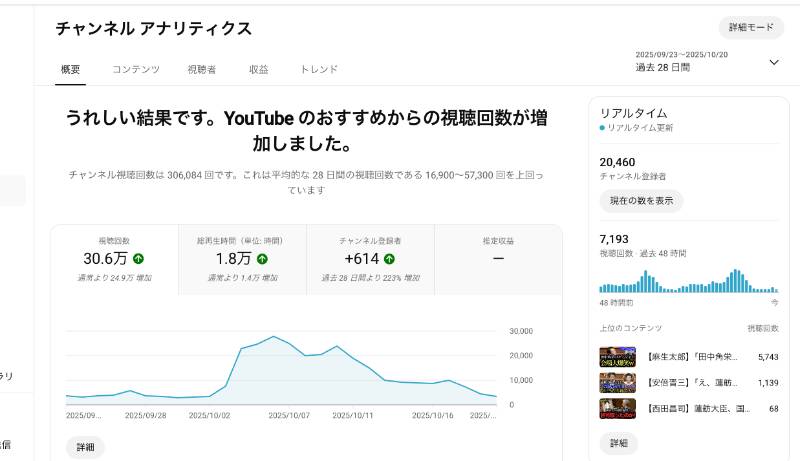Click the 上位のコンテンツ column header
The width and height of the screenshot is (800, 461).
pos(631,328)
